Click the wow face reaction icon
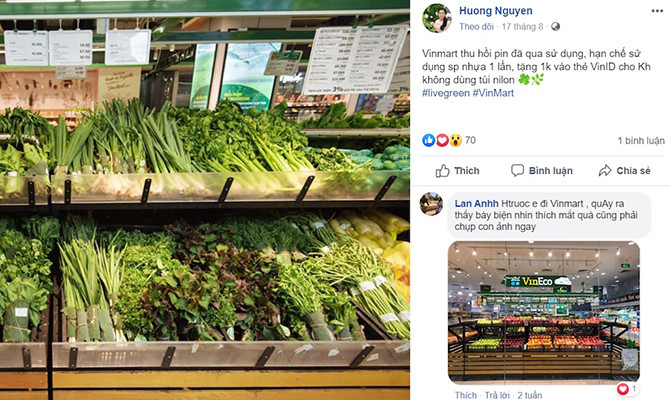 pyautogui.click(x=455, y=140)
